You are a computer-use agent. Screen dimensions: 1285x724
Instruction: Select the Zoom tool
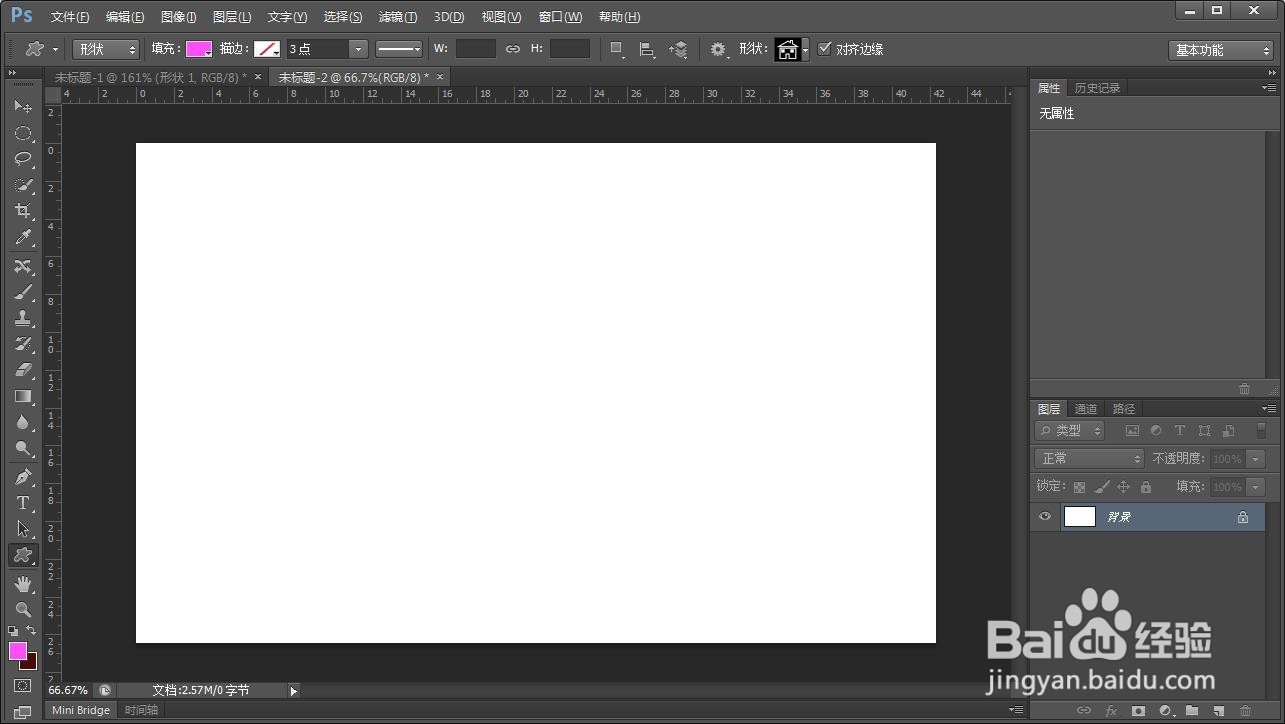23,609
